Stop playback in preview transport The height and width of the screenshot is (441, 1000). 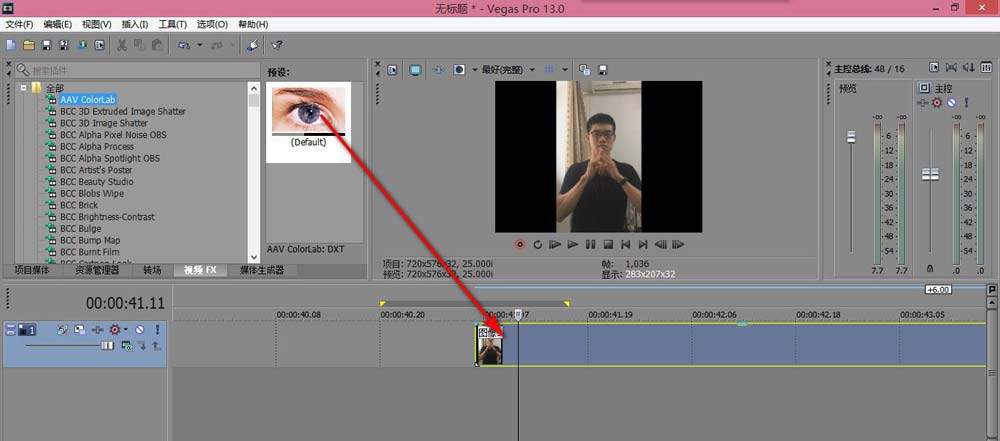click(x=608, y=244)
